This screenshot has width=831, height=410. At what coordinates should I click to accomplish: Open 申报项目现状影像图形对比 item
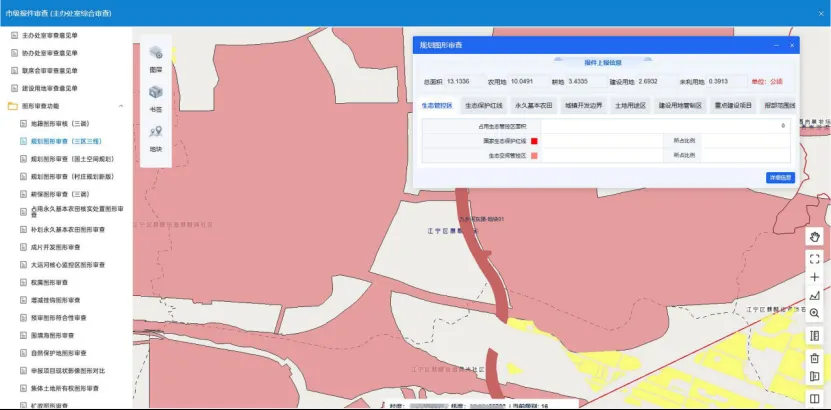[68, 371]
